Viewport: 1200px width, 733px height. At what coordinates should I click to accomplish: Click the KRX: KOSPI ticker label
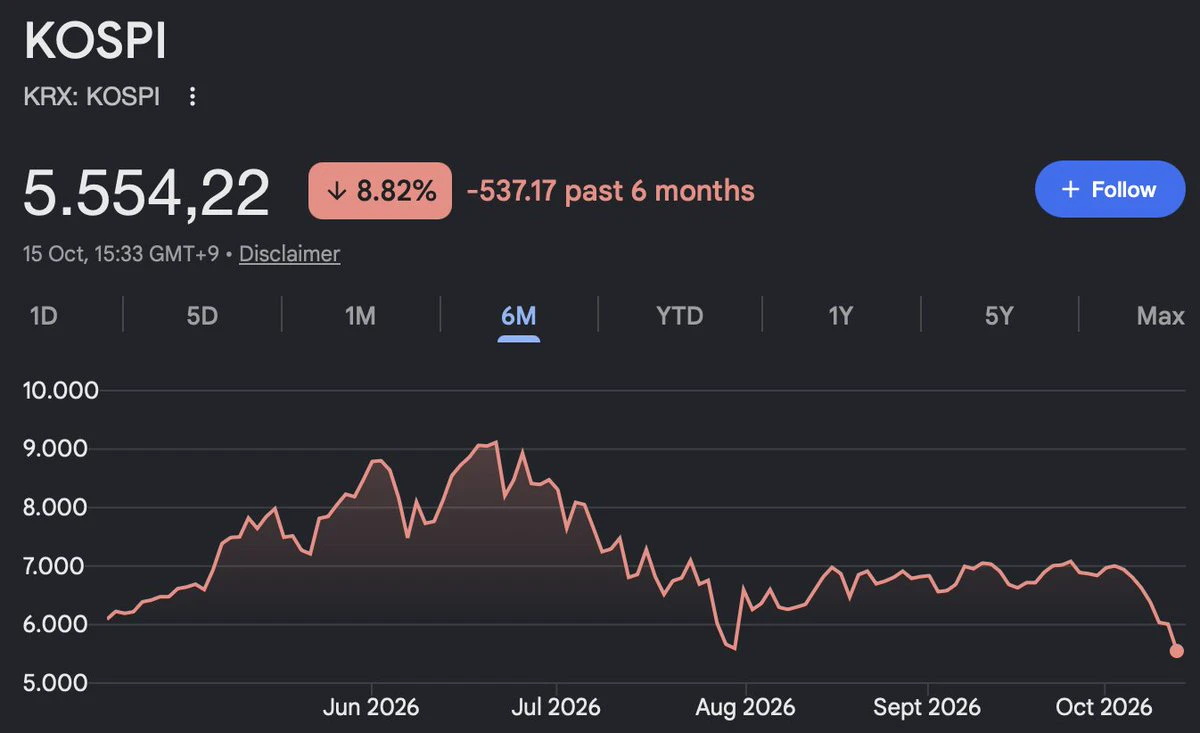coord(91,97)
